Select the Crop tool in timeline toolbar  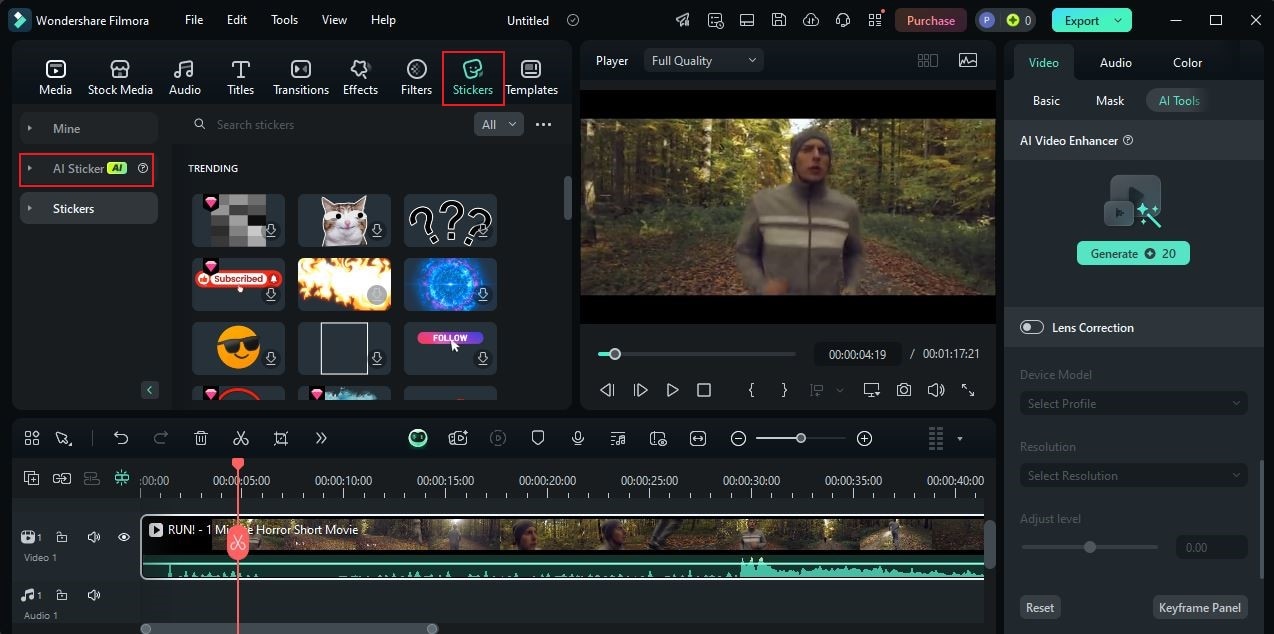pos(281,438)
